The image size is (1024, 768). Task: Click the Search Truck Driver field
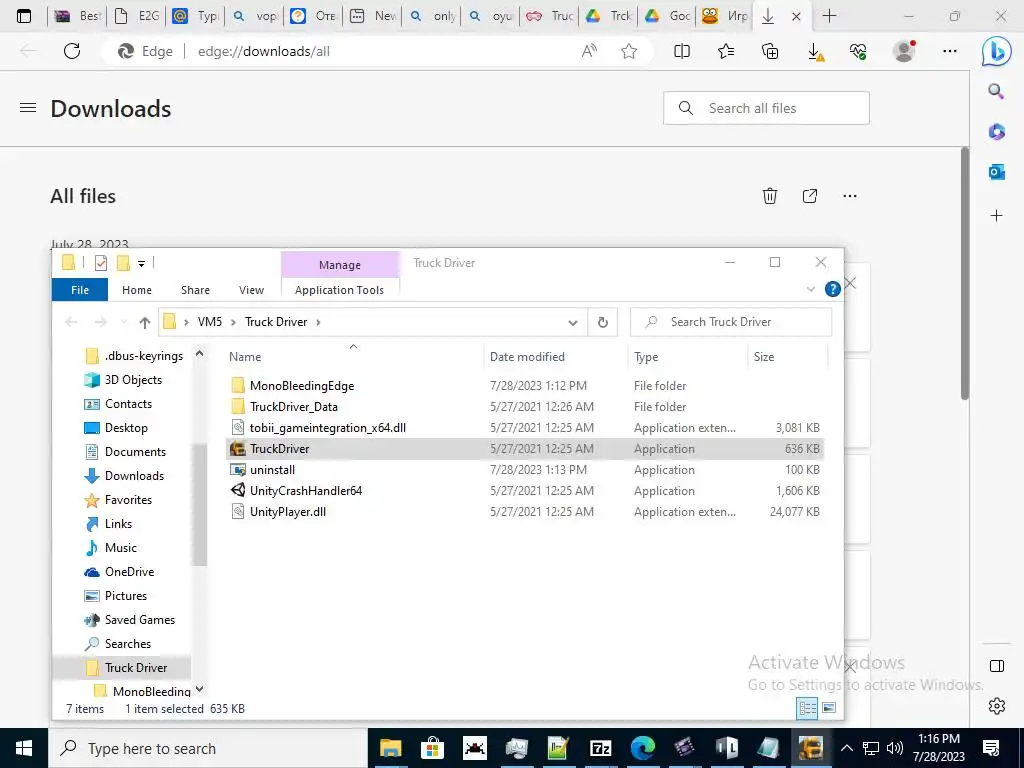[x=731, y=322]
